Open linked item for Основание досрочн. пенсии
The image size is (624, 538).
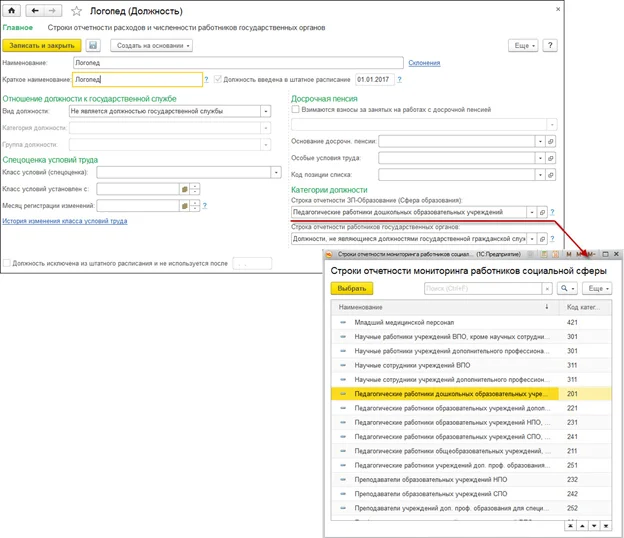pyautogui.click(x=550, y=141)
